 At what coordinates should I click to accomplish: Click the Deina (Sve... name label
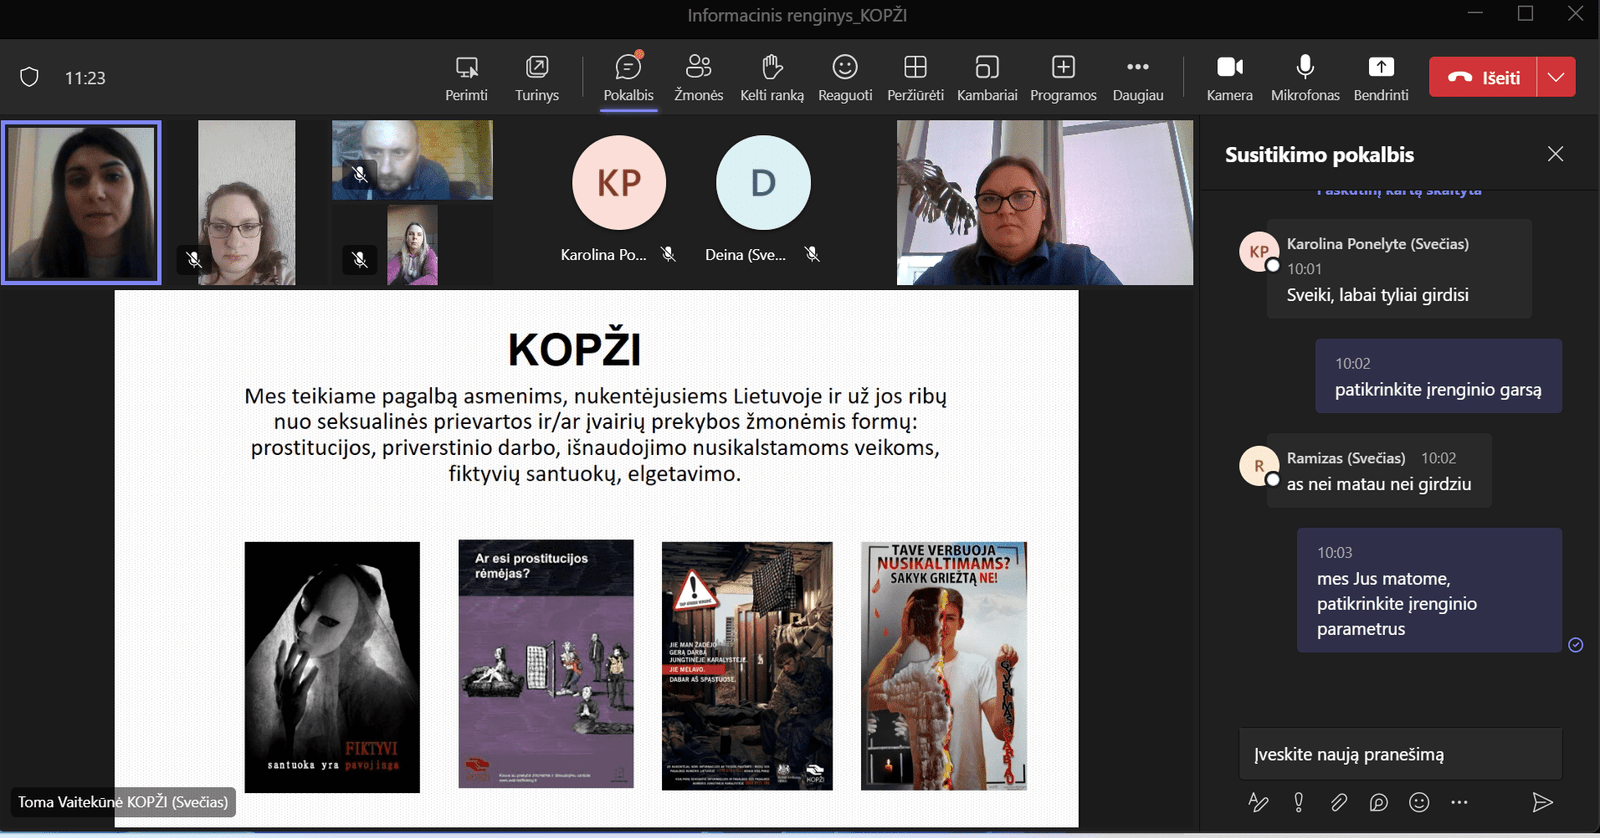click(x=745, y=255)
